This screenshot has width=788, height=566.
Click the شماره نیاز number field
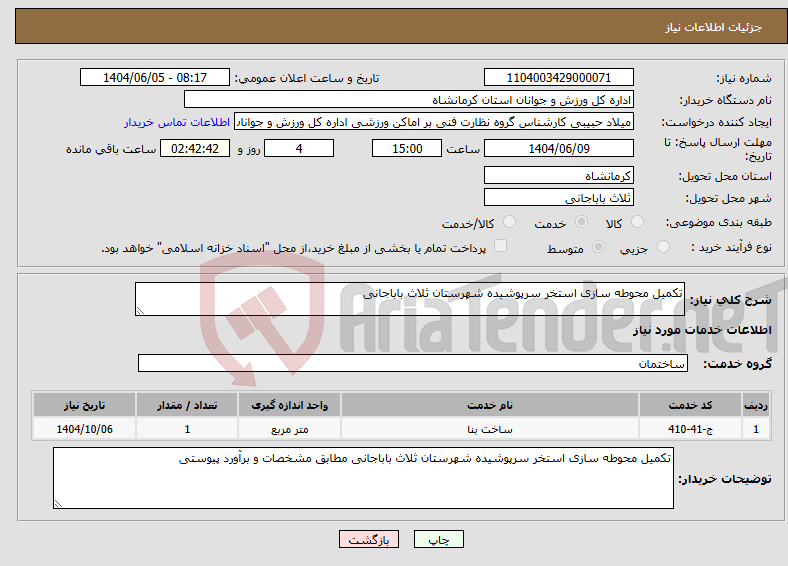[x=558, y=77]
